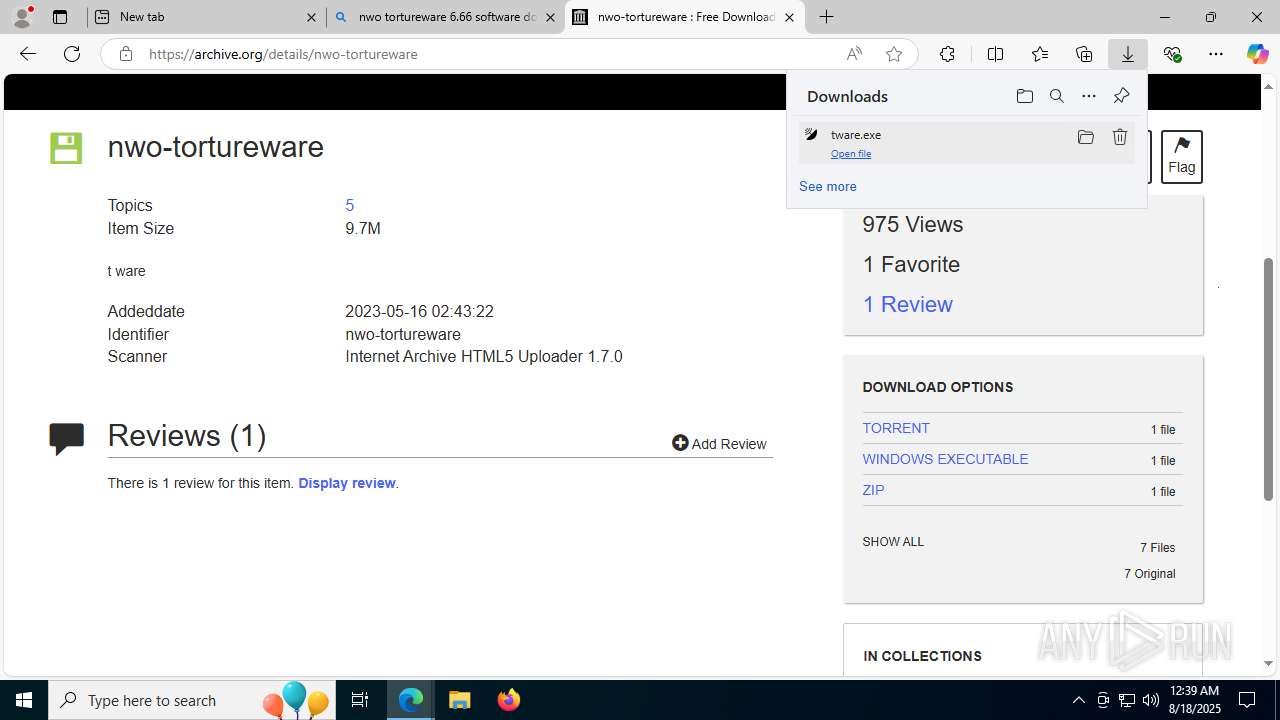
Task: Close the nwo tortureware search tab
Action: tap(550, 17)
